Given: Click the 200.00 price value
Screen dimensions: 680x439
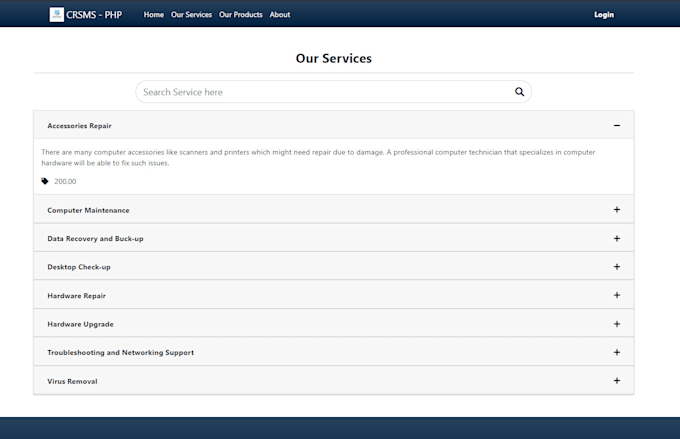Looking at the screenshot, I should (65, 181).
